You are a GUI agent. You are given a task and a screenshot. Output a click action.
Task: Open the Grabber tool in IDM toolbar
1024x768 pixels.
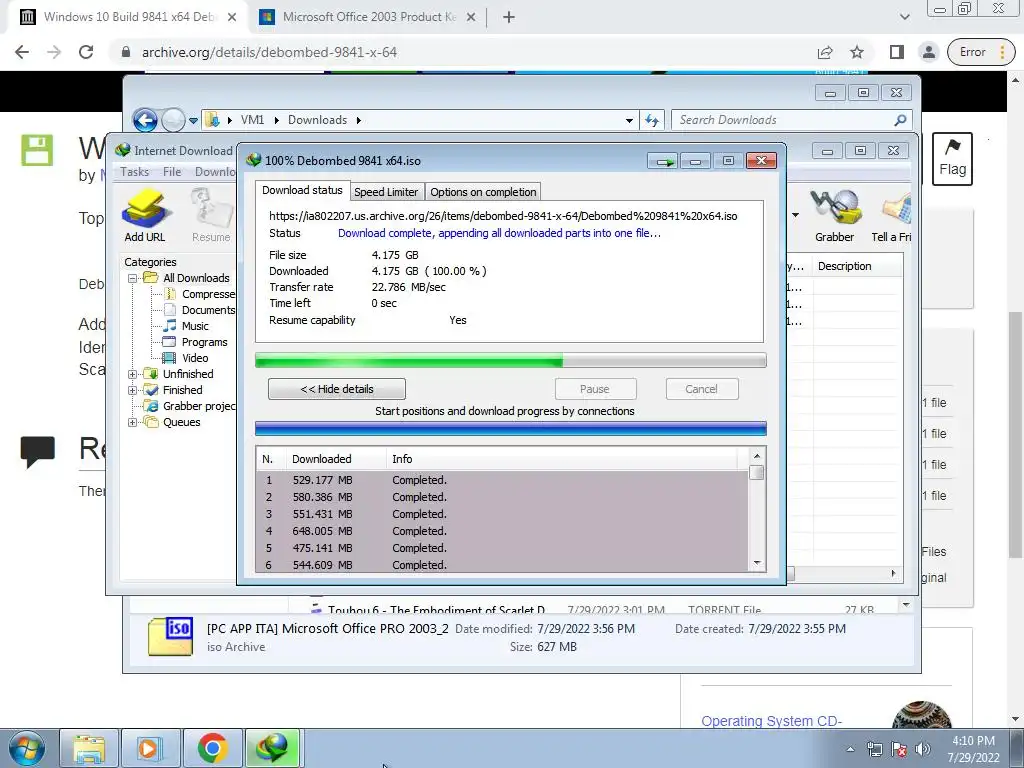click(834, 216)
